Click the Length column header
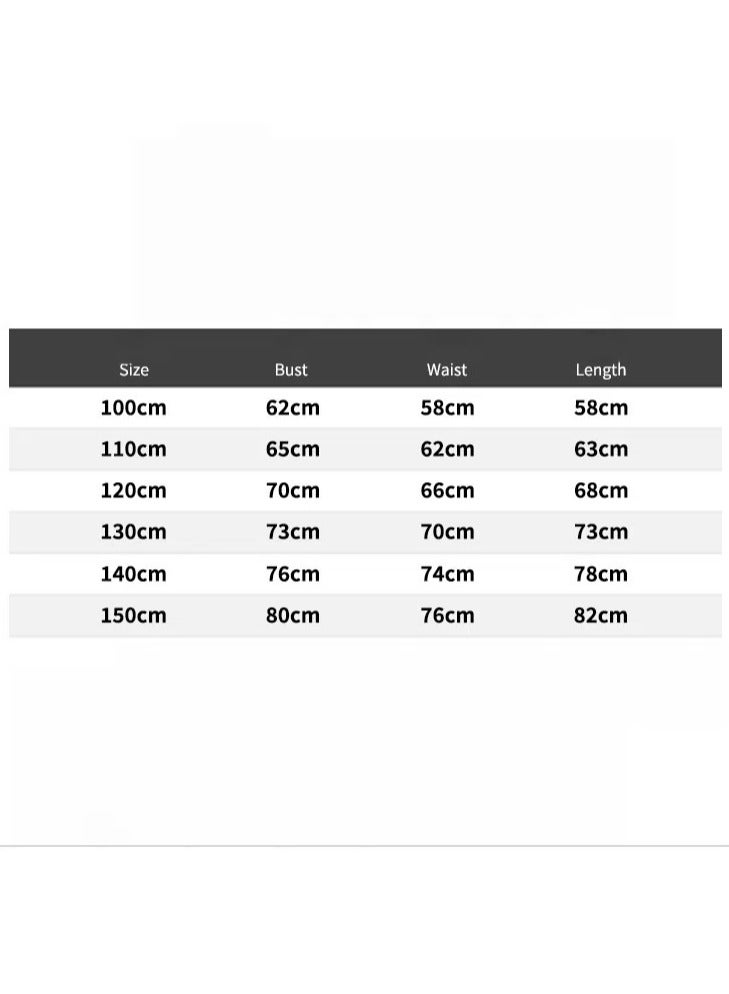This screenshot has height=994, width=729. (x=601, y=370)
